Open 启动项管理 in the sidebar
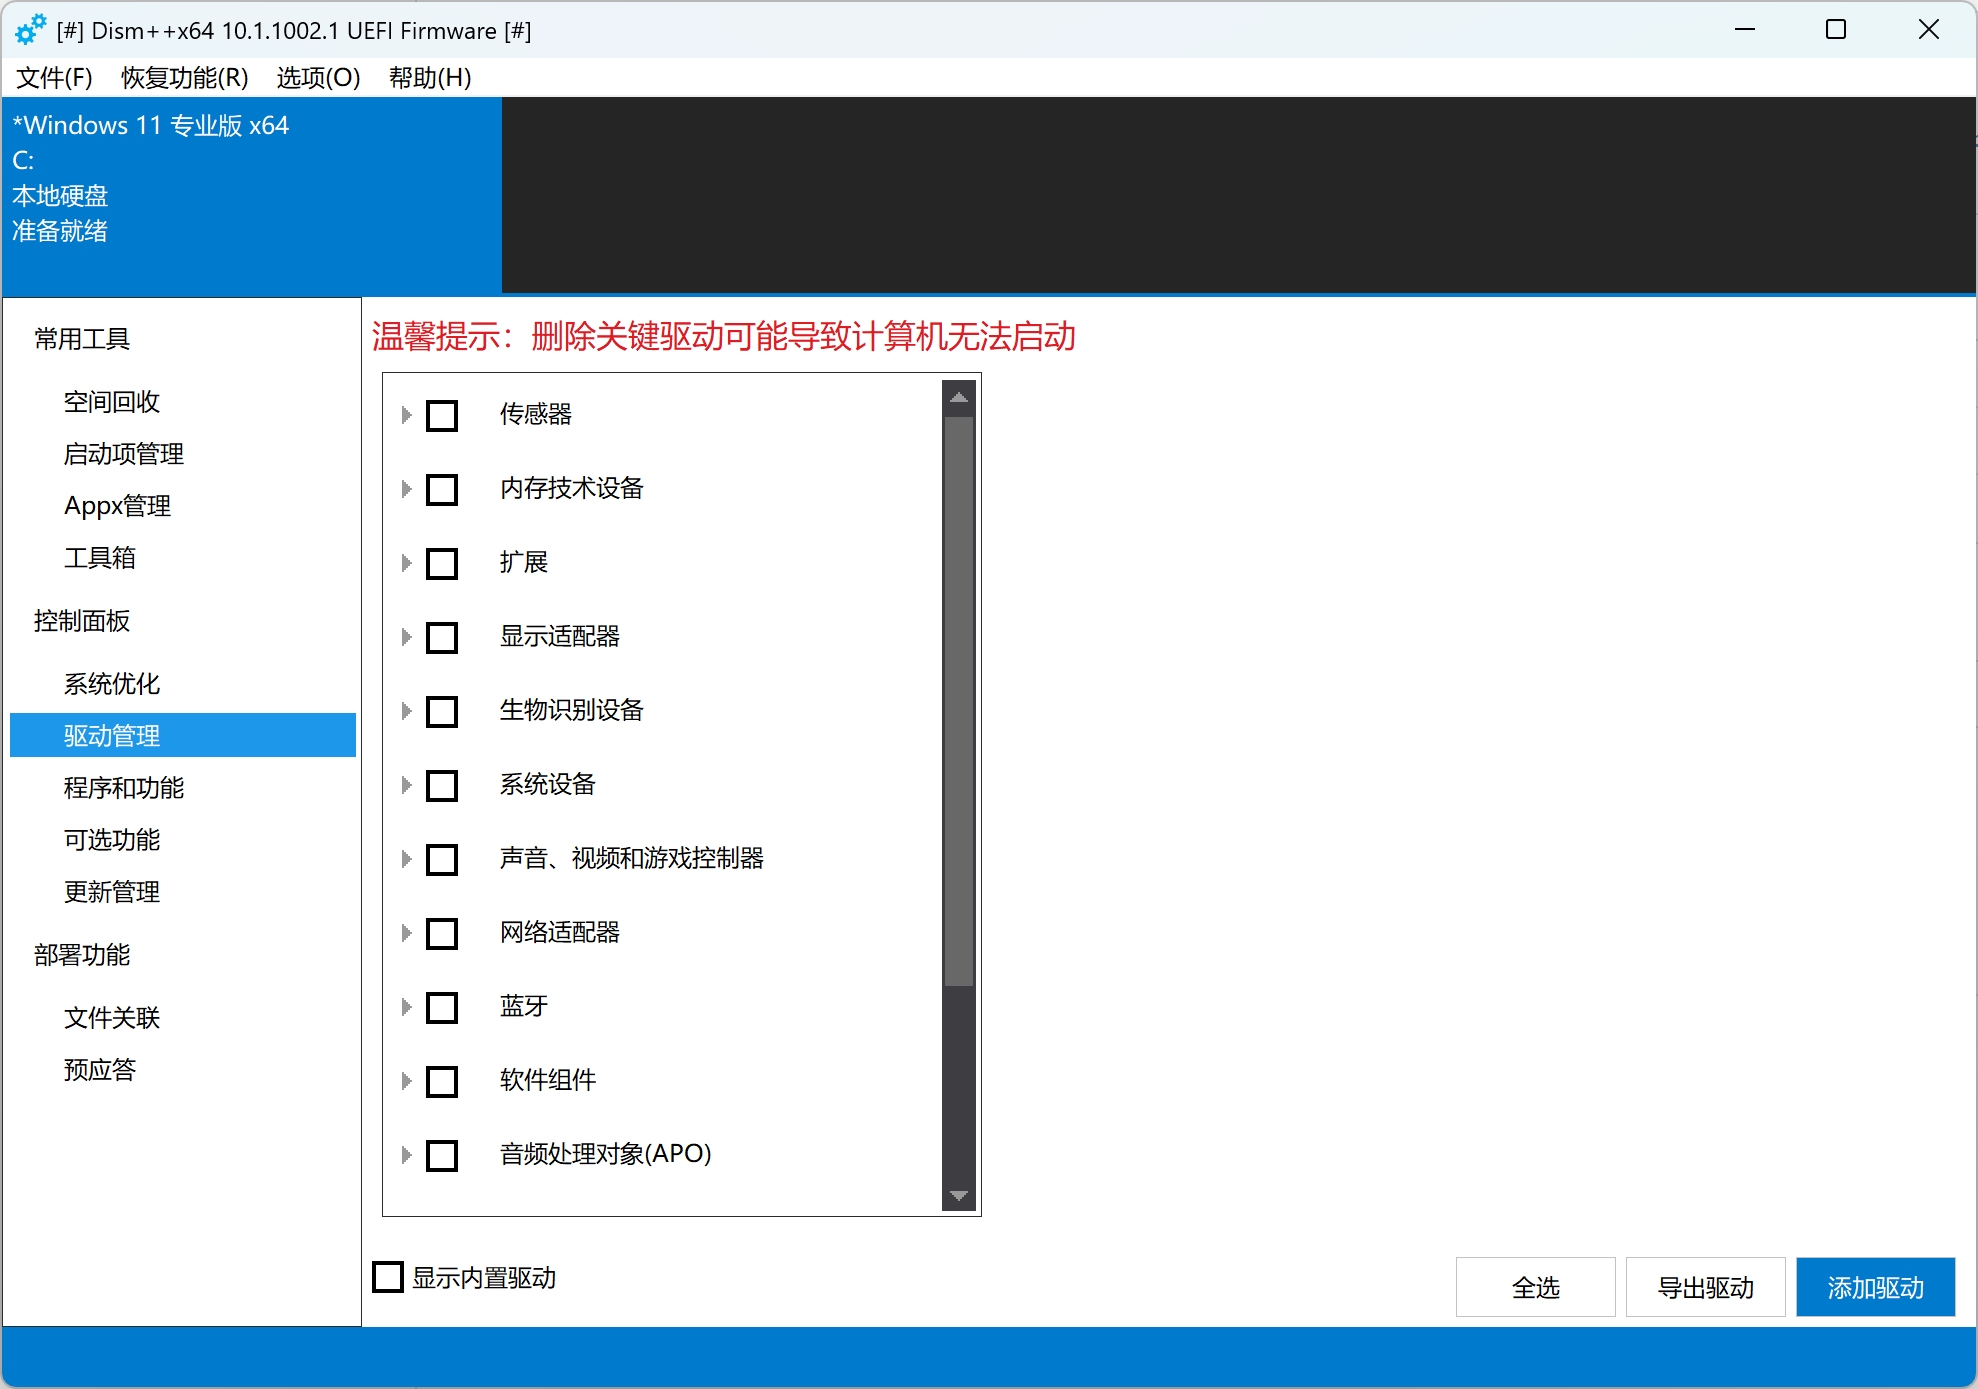Screen dimensions: 1978x1389 click(x=124, y=454)
